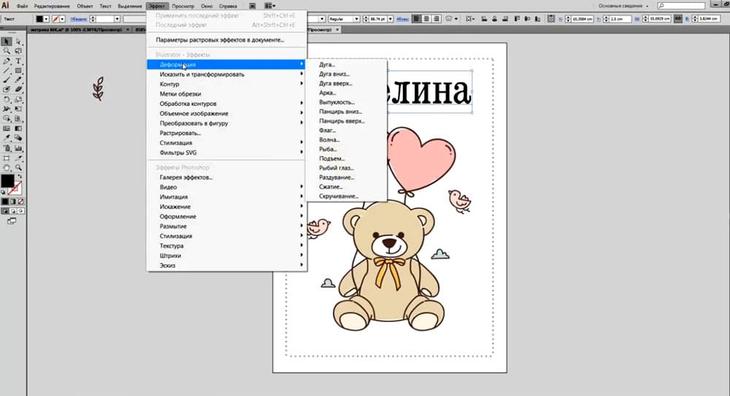Click the leaf branch drawing outside artboard
Image resolution: width=730 pixels, height=396 pixels.
pyautogui.click(x=98, y=89)
